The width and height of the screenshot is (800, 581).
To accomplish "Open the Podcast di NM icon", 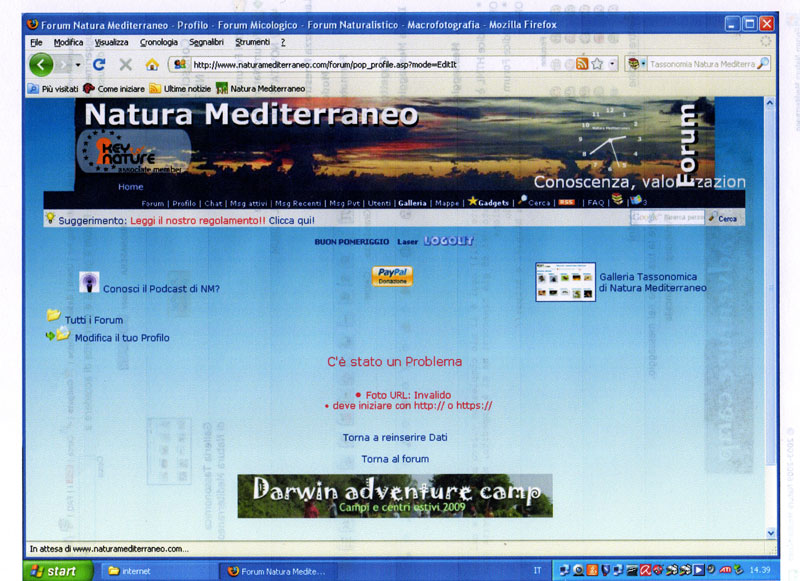I will (x=89, y=283).
